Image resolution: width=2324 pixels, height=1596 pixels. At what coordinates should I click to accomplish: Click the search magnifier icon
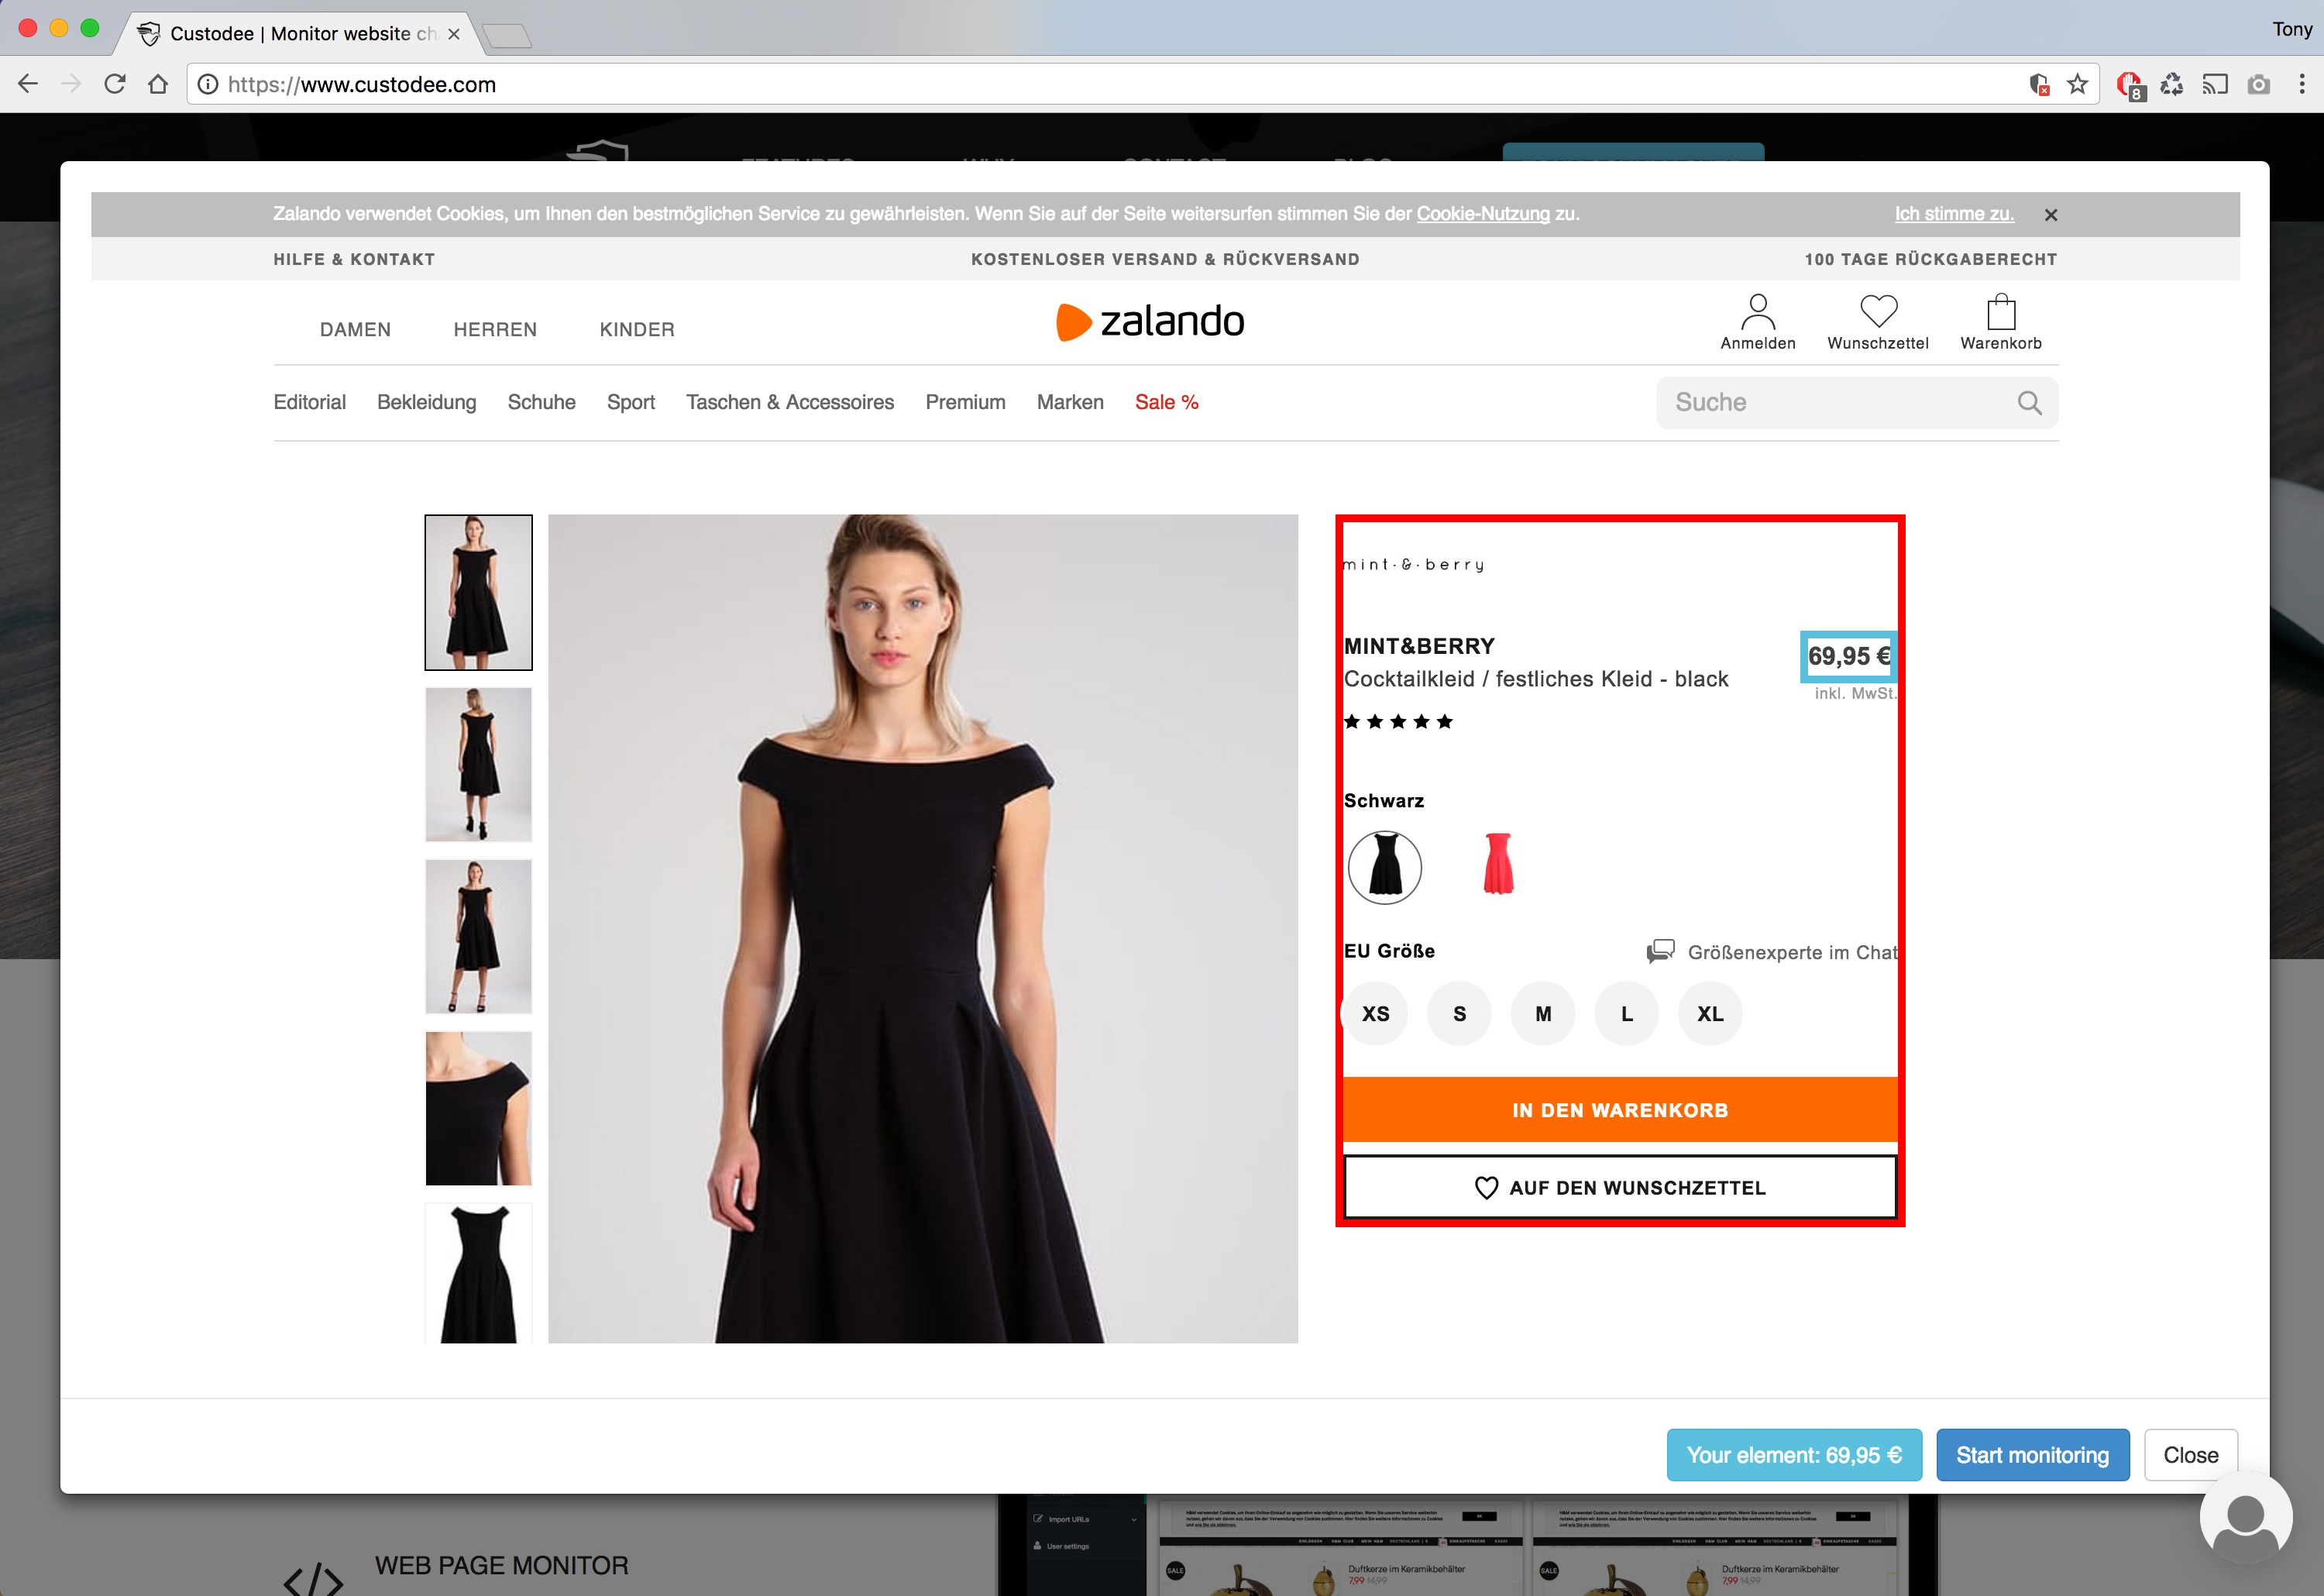[x=2029, y=402]
